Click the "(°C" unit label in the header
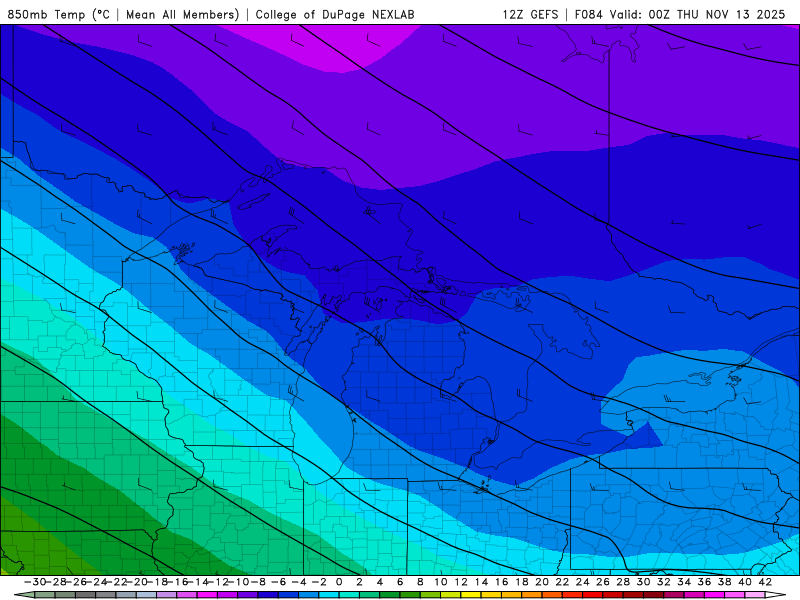The width and height of the screenshot is (800, 600). 101,14
